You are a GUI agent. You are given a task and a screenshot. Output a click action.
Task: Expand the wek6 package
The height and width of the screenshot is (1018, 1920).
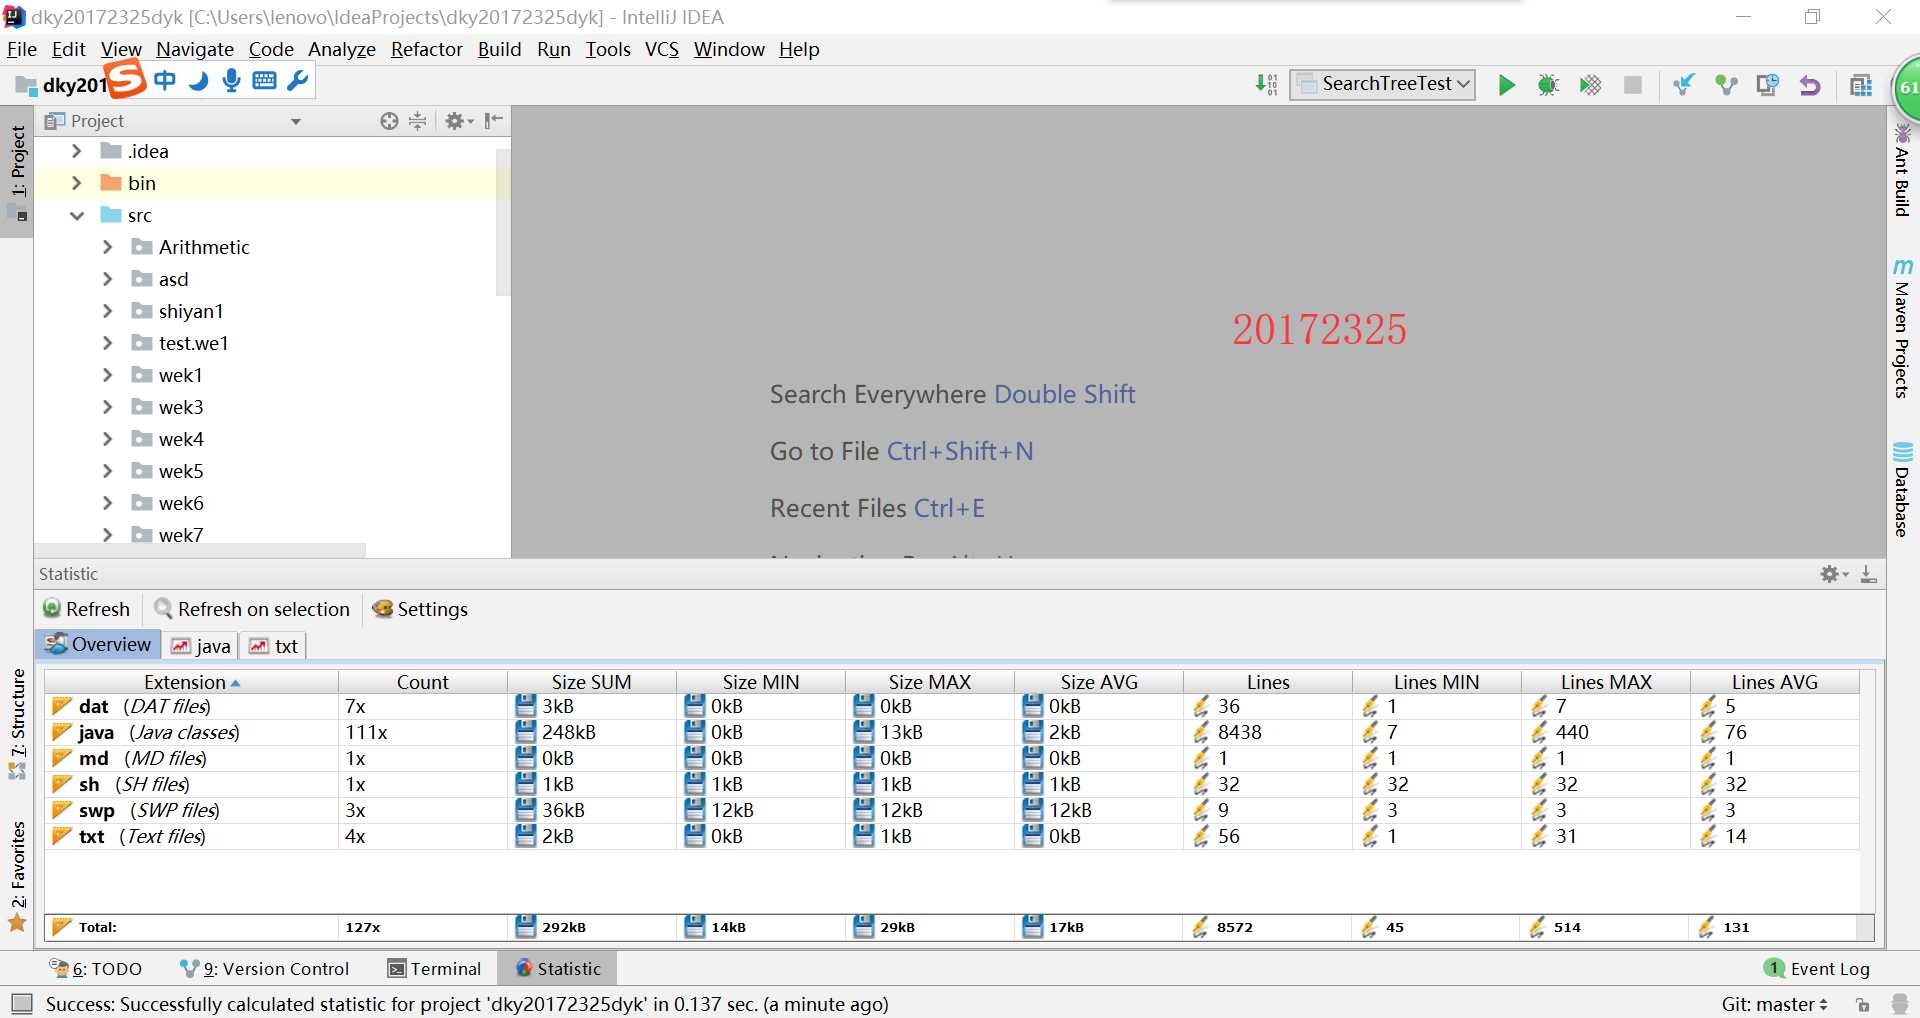(x=108, y=503)
